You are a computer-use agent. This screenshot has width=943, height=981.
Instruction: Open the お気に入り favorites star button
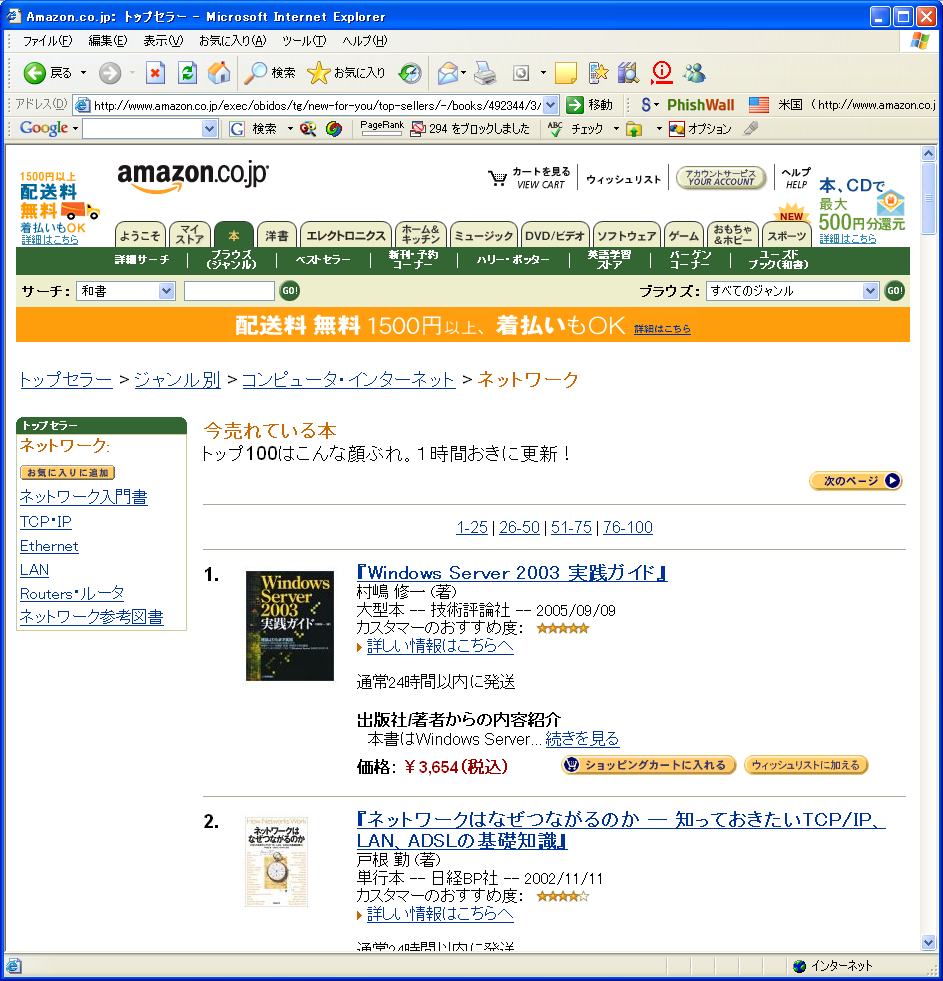coord(346,73)
